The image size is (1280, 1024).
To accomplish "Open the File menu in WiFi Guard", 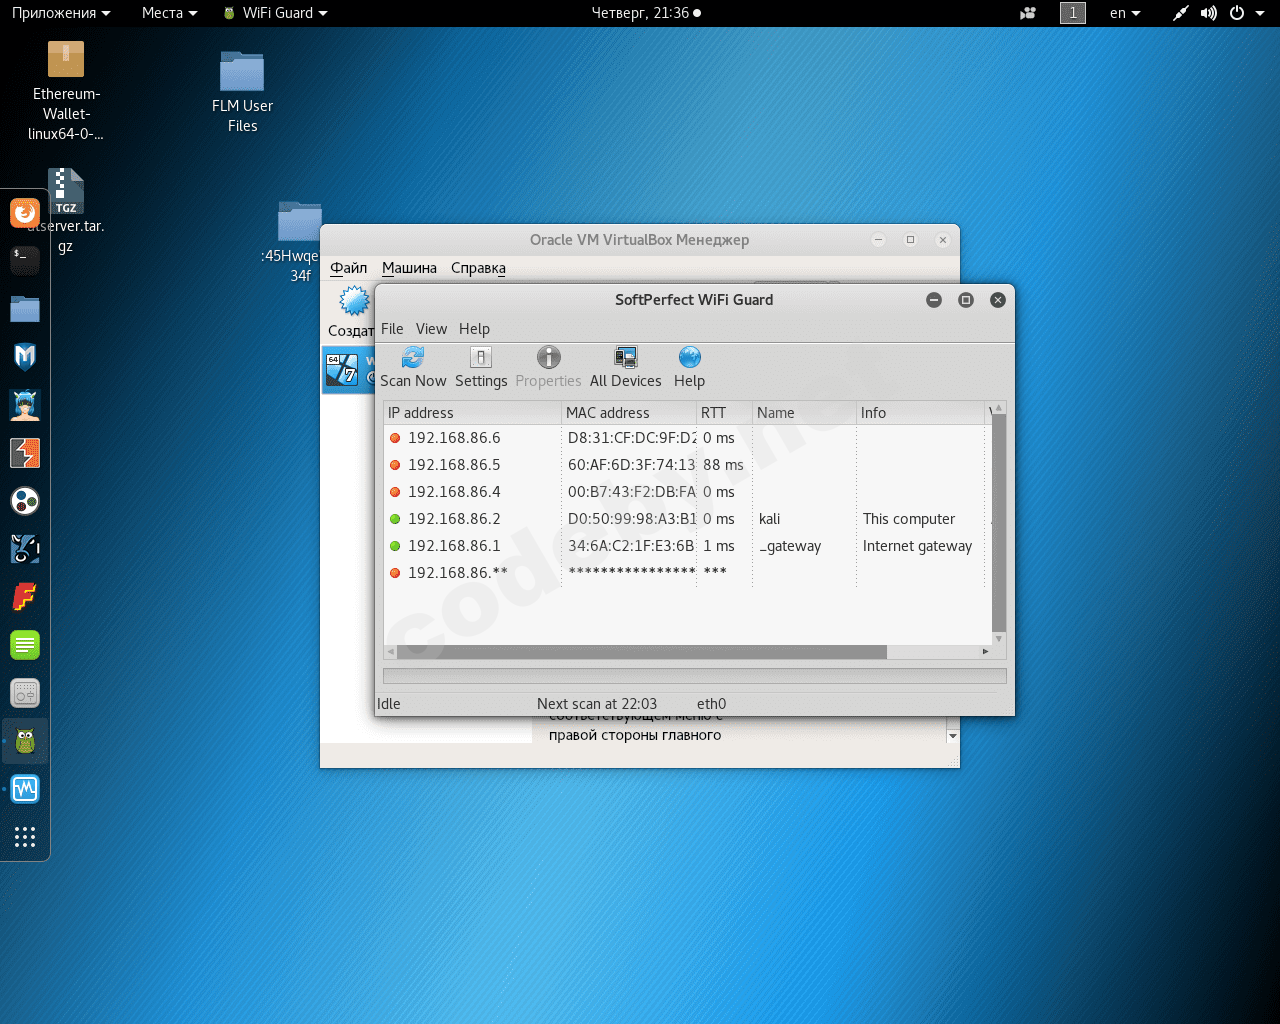I will click(392, 329).
